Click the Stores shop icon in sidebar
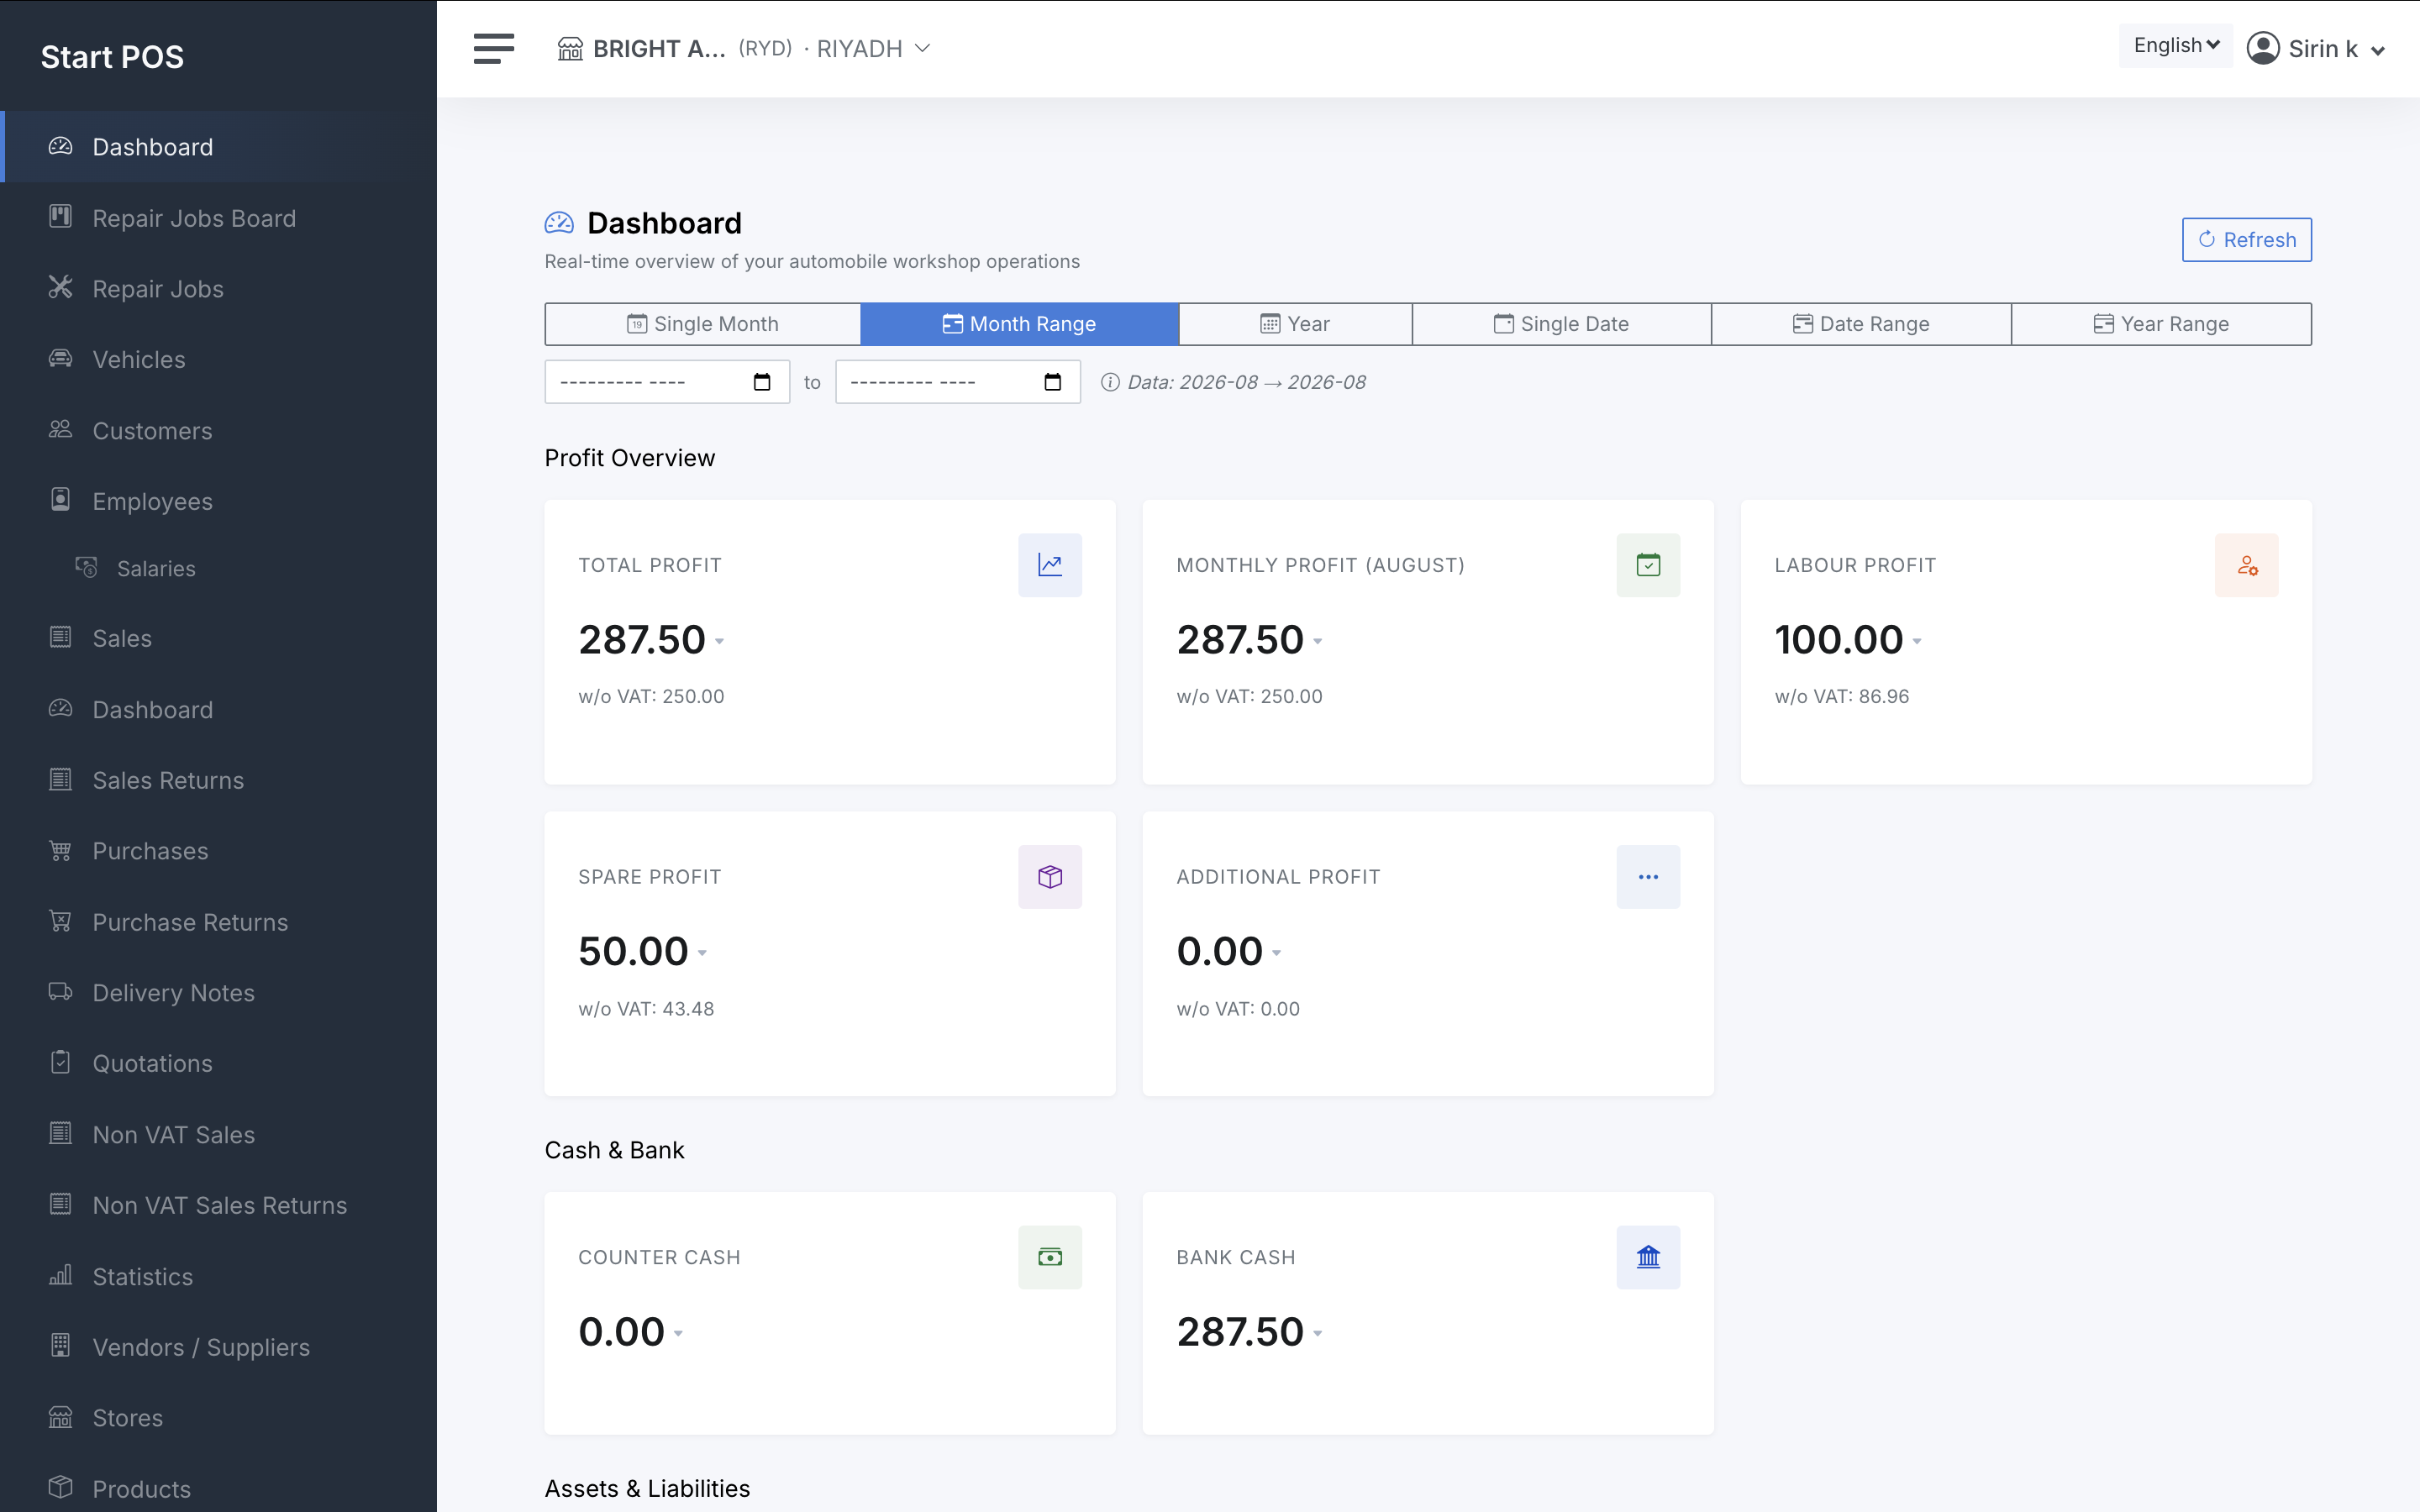2420x1512 pixels. [60, 1417]
